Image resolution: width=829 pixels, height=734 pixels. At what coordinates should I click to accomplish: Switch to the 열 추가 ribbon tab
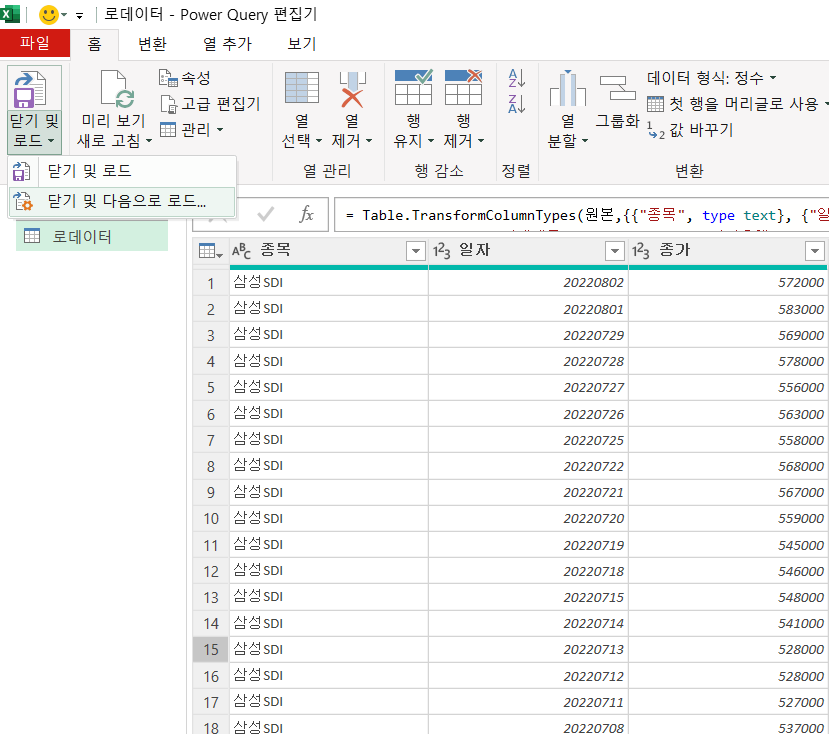[228, 44]
